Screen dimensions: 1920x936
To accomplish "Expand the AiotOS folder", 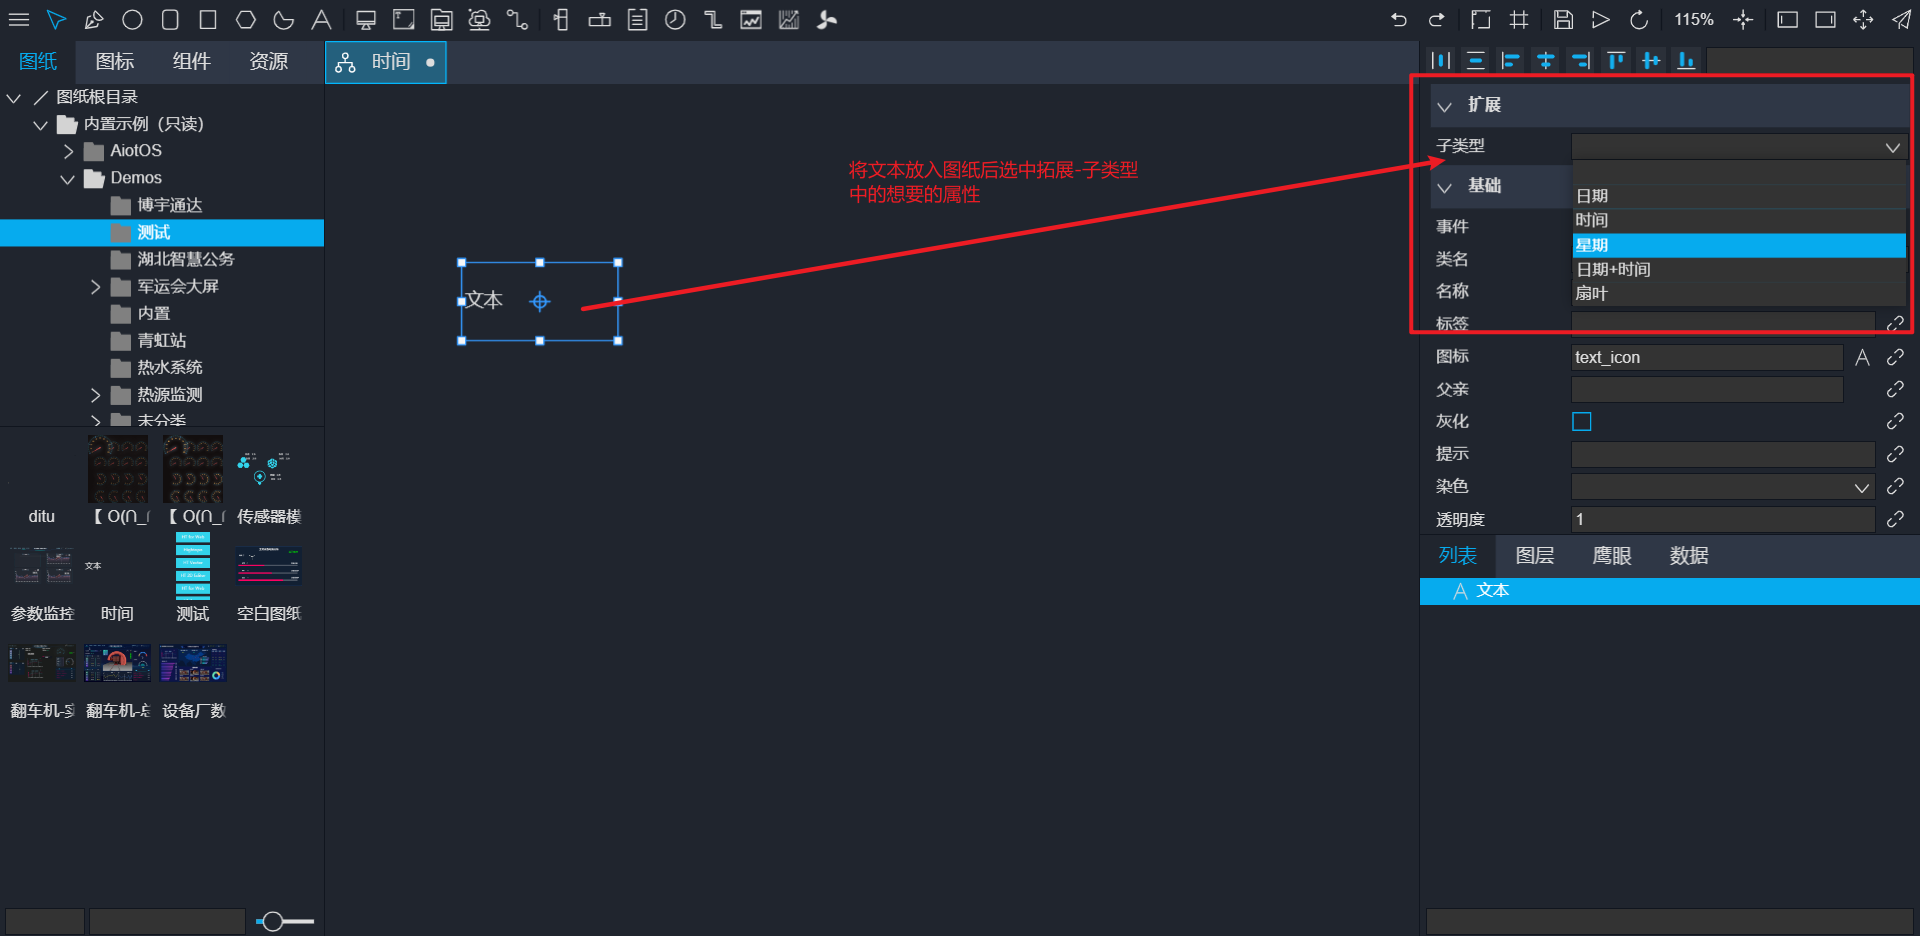I will (68, 151).
